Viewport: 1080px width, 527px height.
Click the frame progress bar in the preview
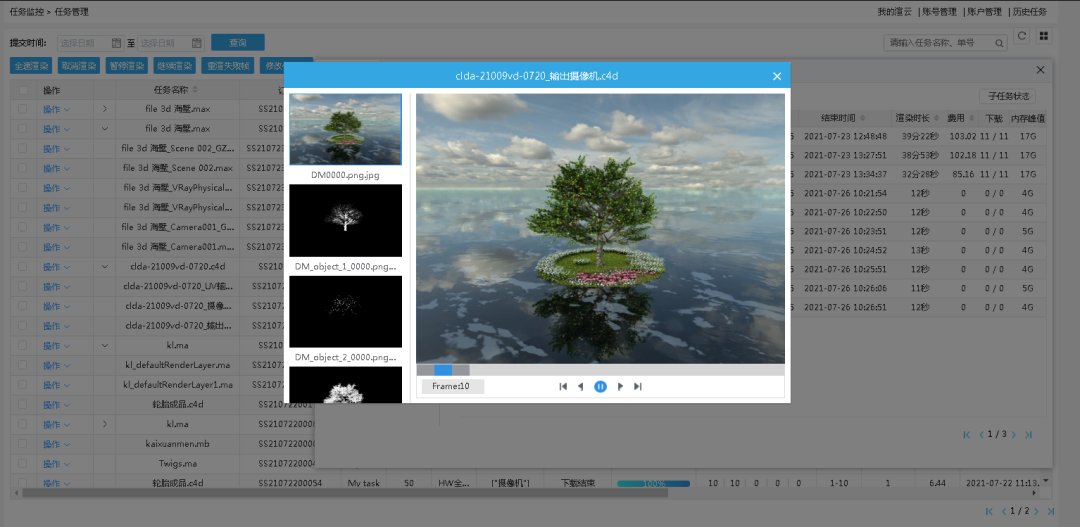click(600, 370)
